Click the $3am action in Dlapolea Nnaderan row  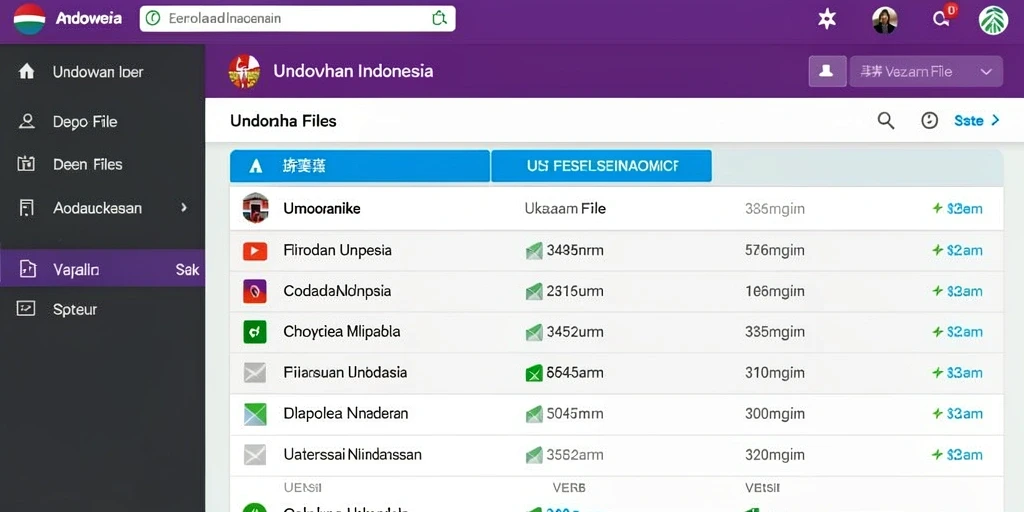[957, 413]
